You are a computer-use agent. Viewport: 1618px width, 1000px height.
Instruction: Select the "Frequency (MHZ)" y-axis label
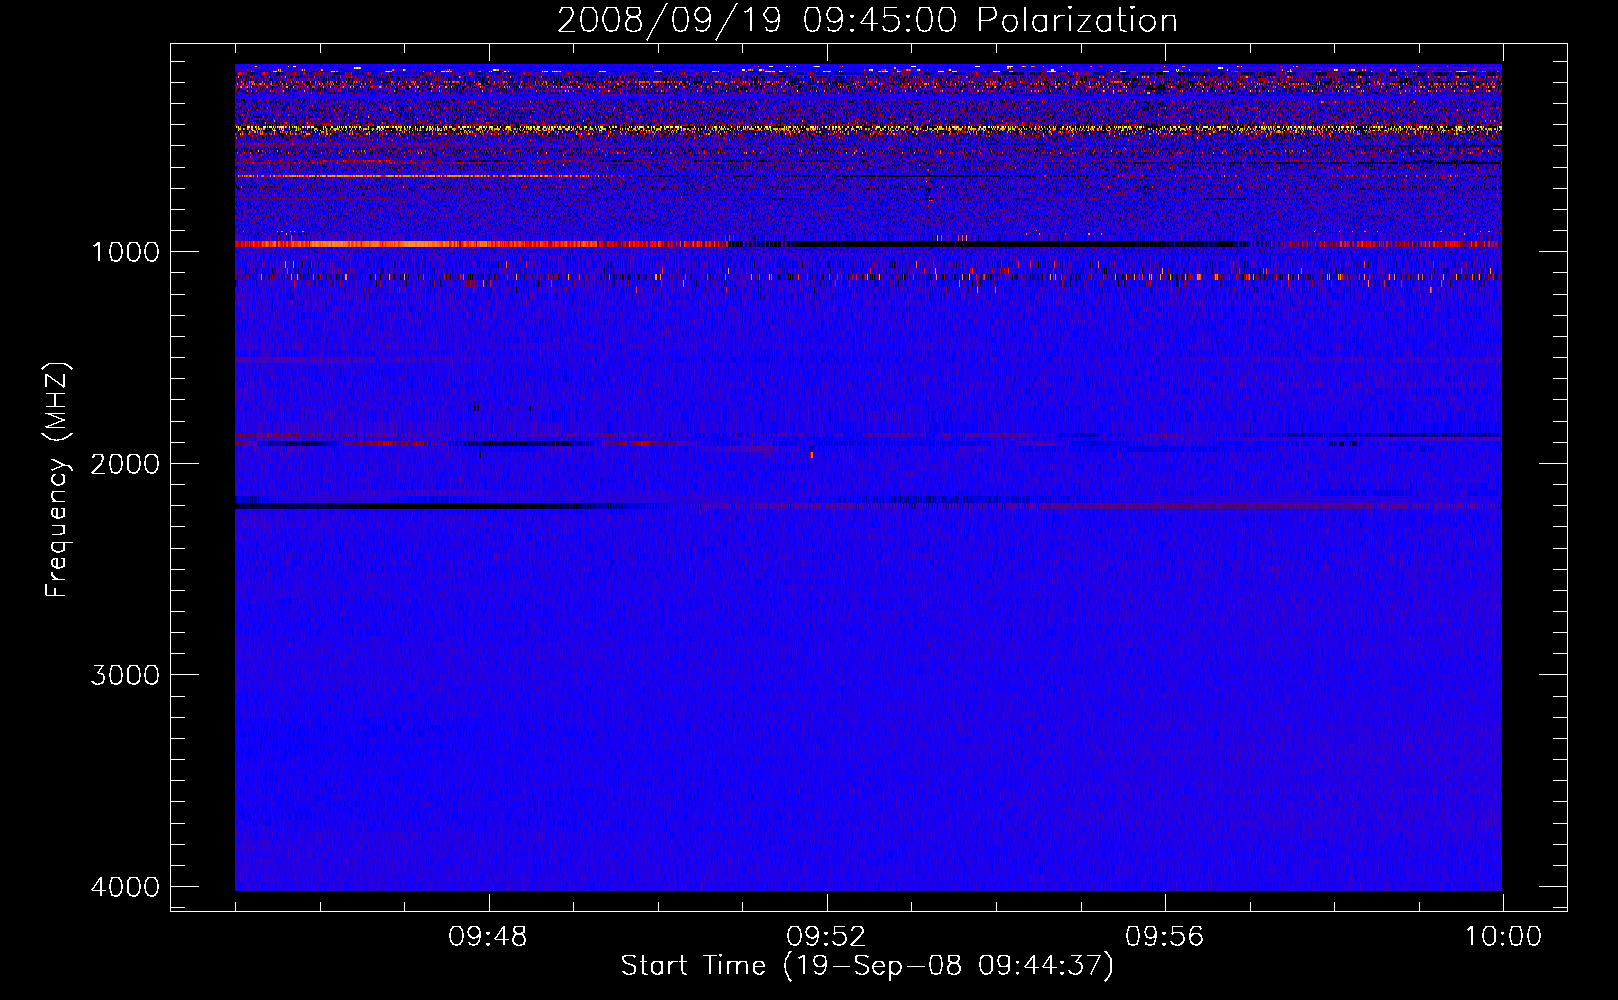[x=57, y=480]
